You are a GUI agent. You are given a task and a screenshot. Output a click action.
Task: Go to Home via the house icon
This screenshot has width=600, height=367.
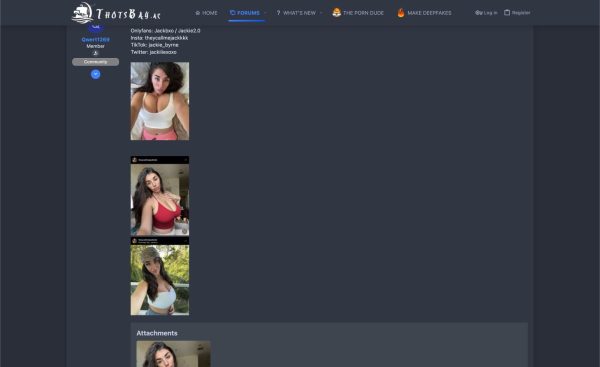point(197,13)
